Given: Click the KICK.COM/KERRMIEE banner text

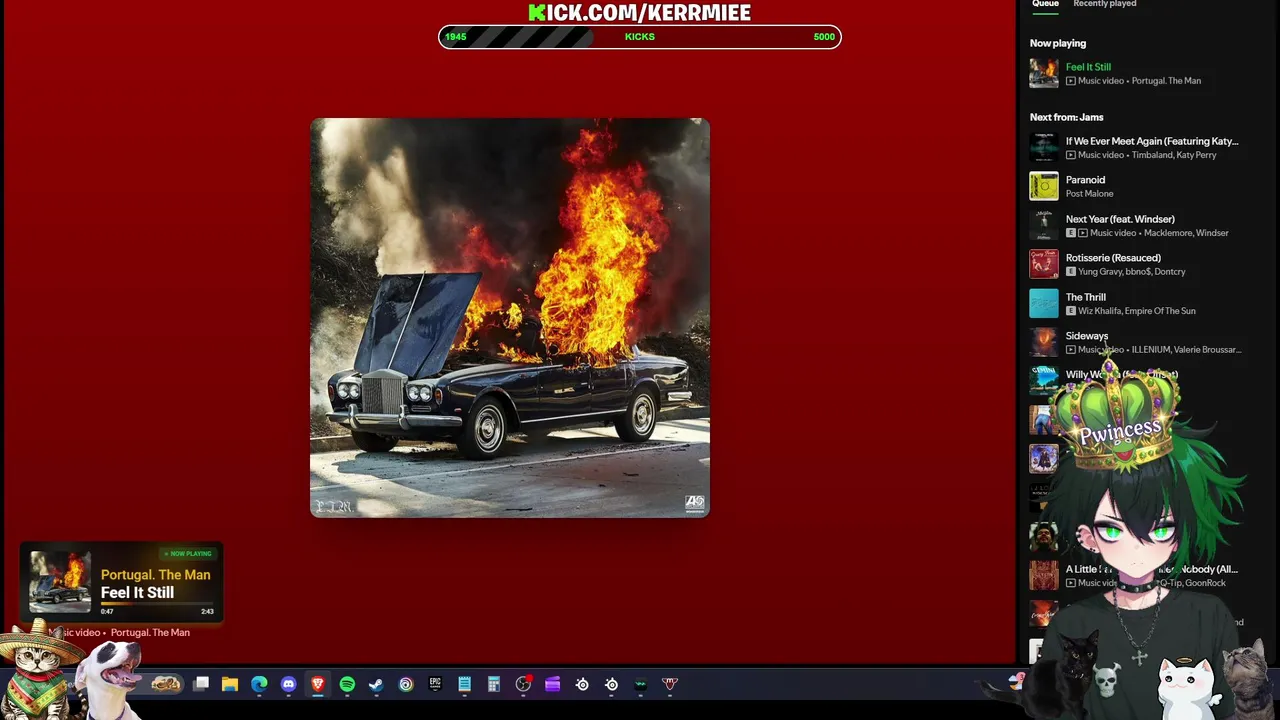Looking at the screenshot, I should [x=640, y=12].
